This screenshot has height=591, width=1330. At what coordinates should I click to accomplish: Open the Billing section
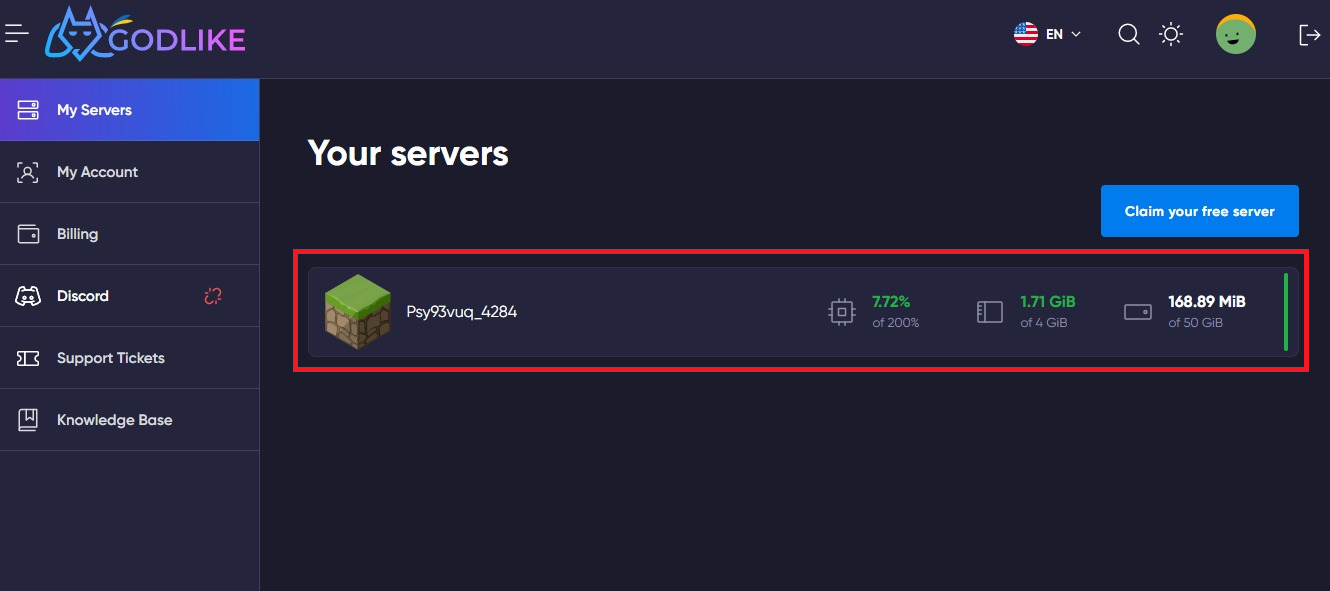coord(130,234)
